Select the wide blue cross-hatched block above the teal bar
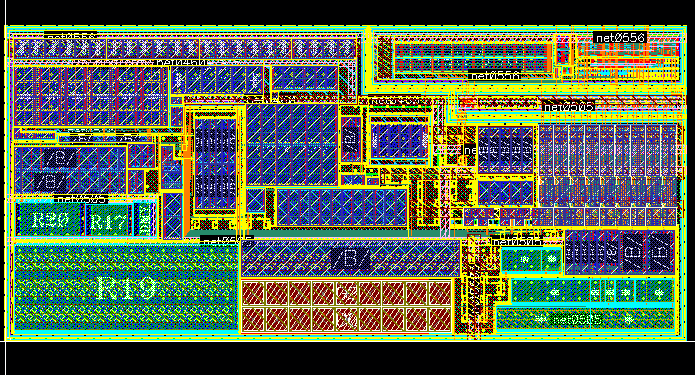The image size is (695, 375). tap(342, 207)
